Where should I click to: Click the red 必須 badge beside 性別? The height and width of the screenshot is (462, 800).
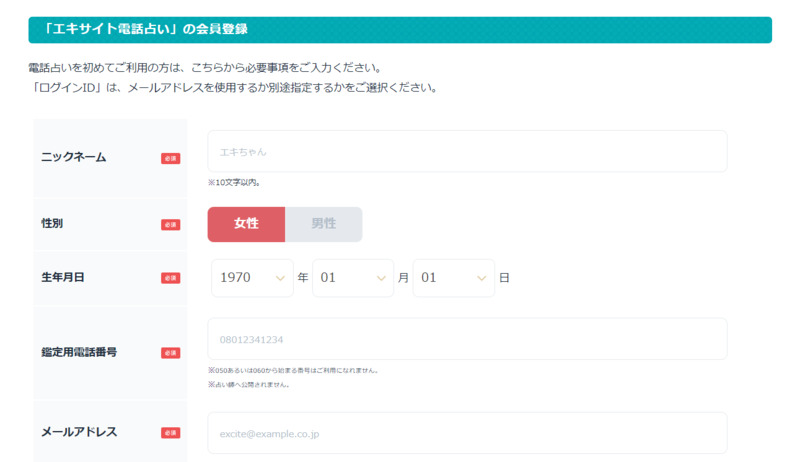coord(170,225)
